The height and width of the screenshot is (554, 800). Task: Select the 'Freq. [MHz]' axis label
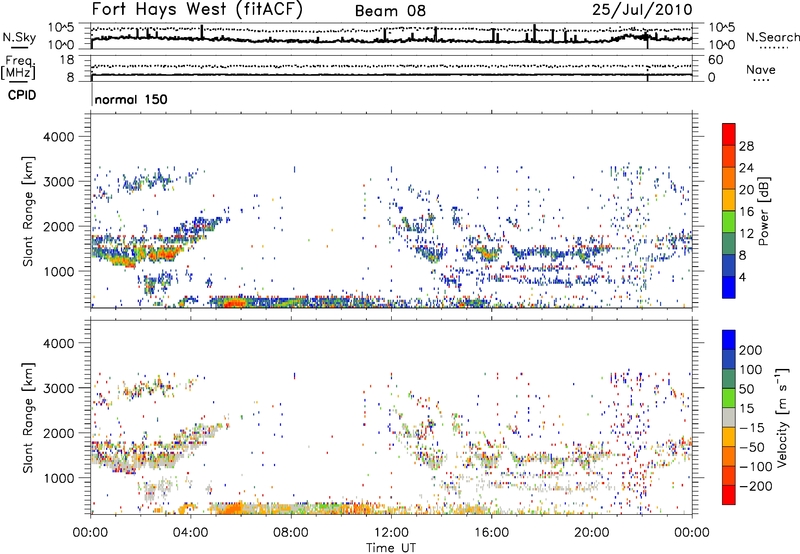18,68
